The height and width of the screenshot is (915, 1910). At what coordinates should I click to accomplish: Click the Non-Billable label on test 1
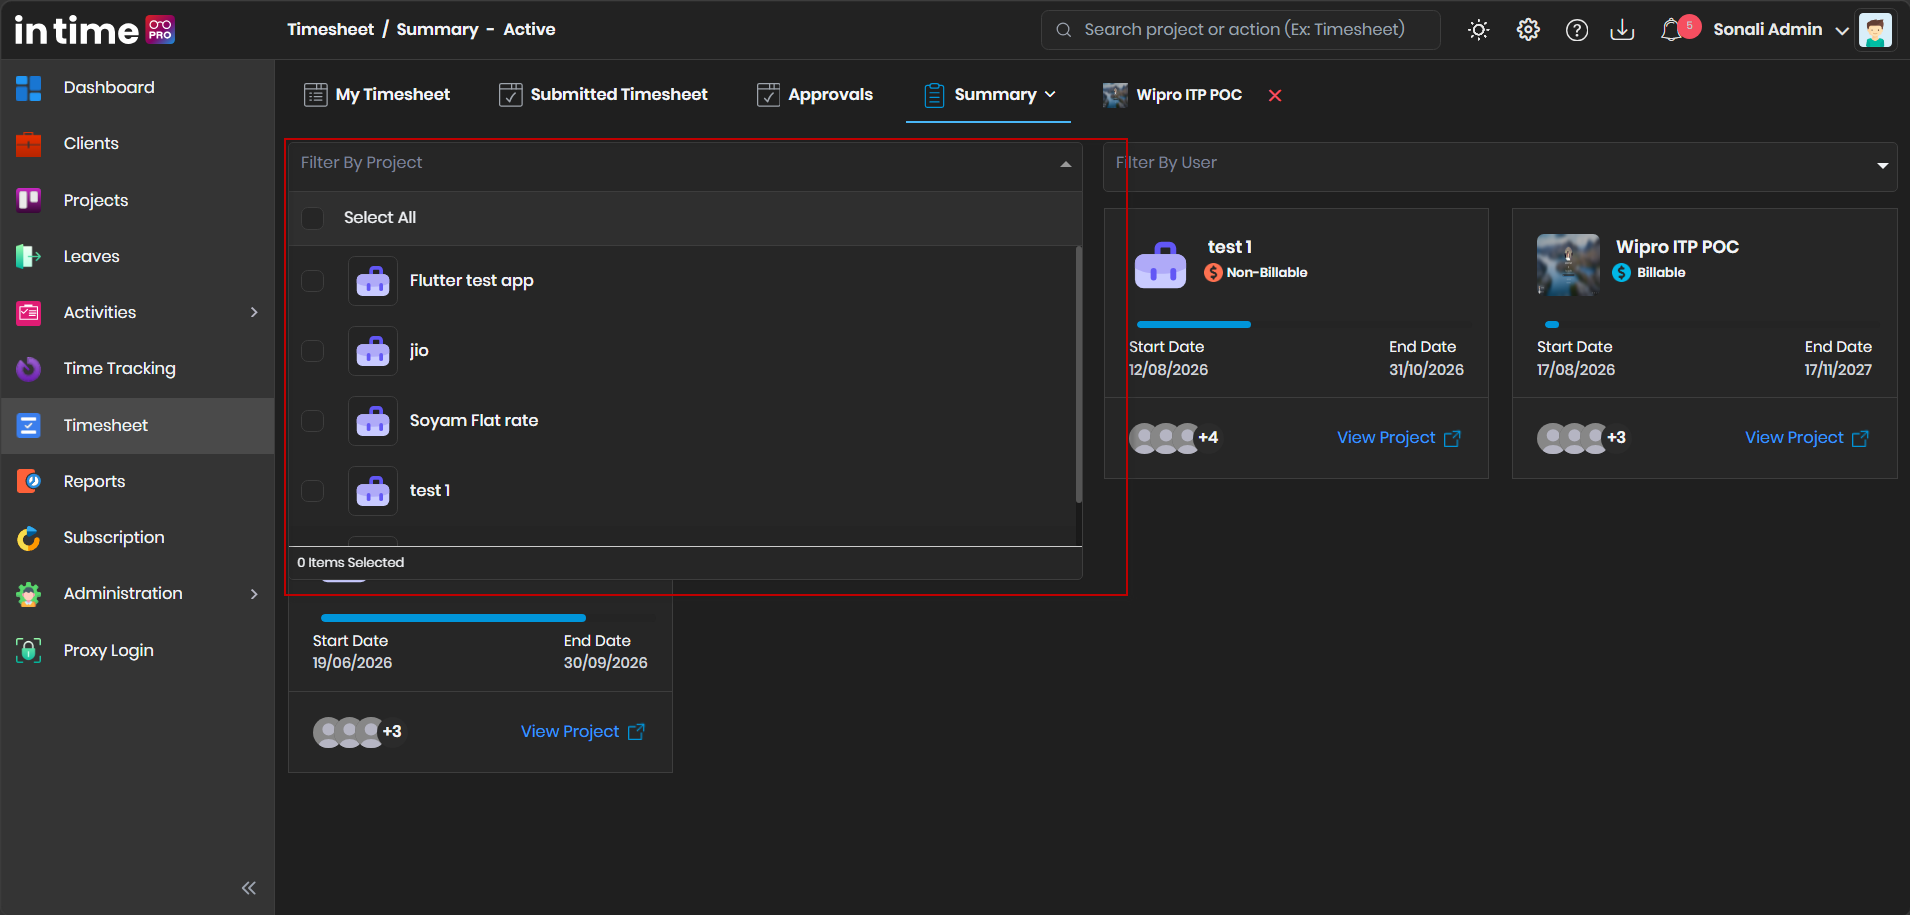pos(1267,273)
